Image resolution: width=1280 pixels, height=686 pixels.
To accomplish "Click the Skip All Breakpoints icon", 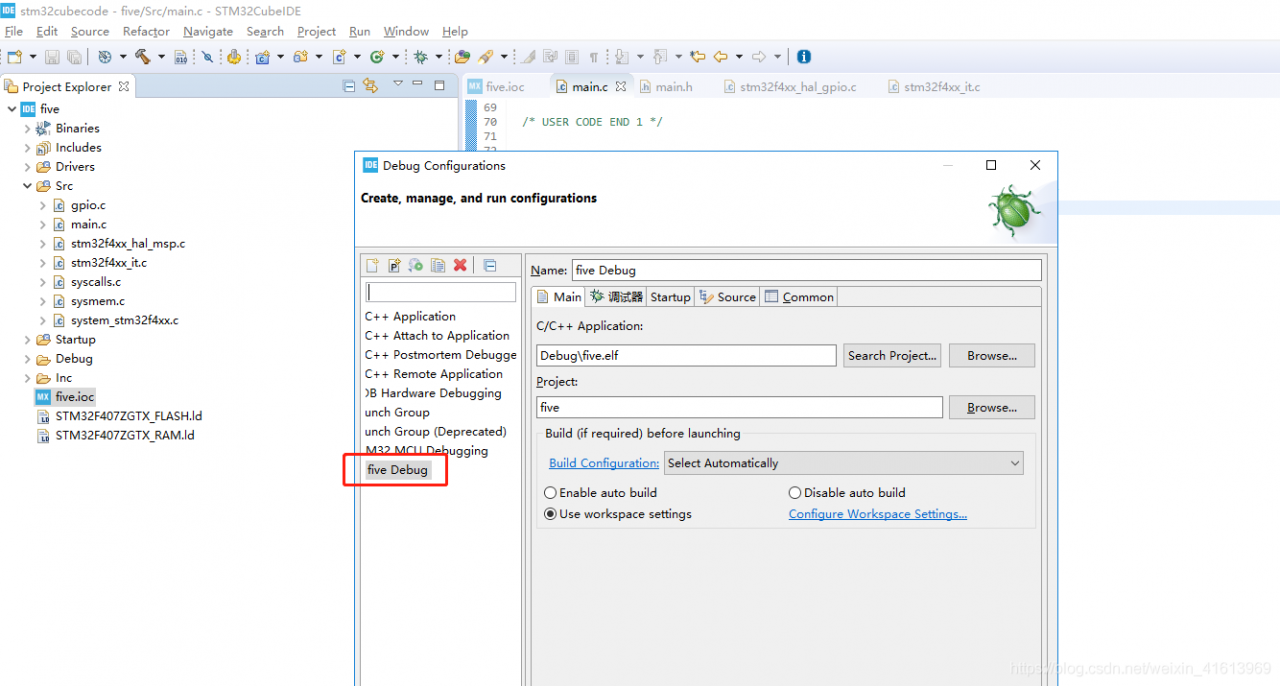I will click(207, 57).
